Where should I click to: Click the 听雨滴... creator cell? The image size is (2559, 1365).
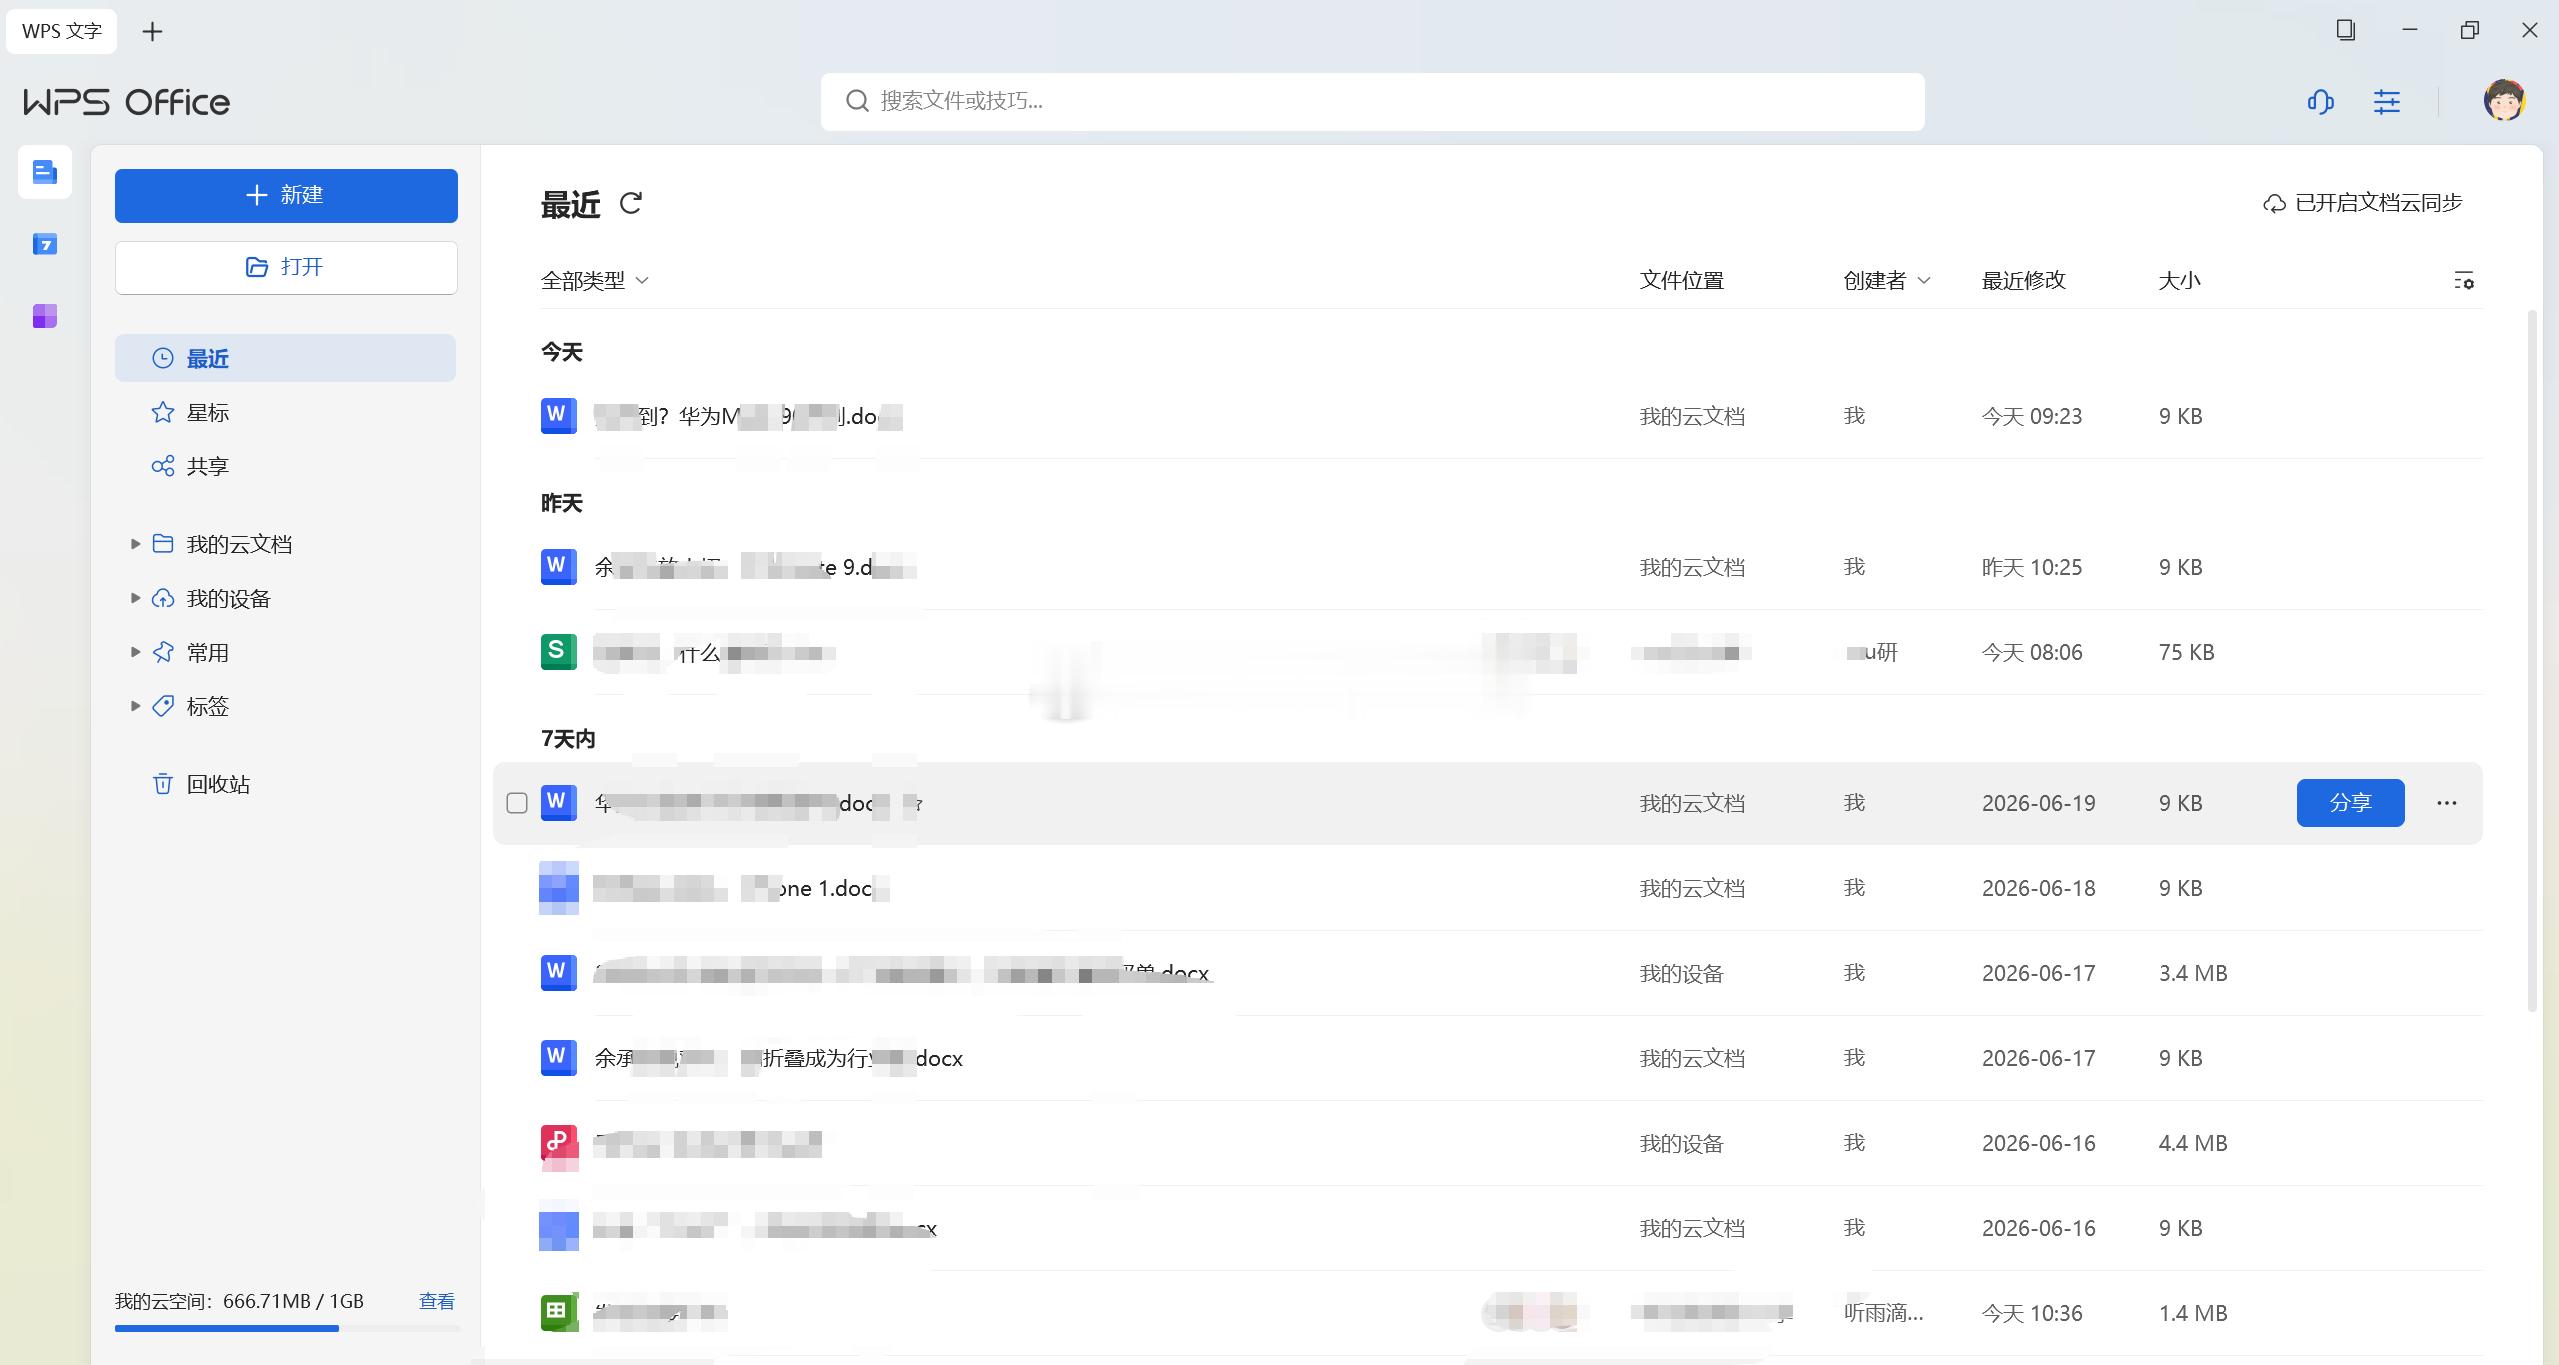[x=1883, y=1313]
